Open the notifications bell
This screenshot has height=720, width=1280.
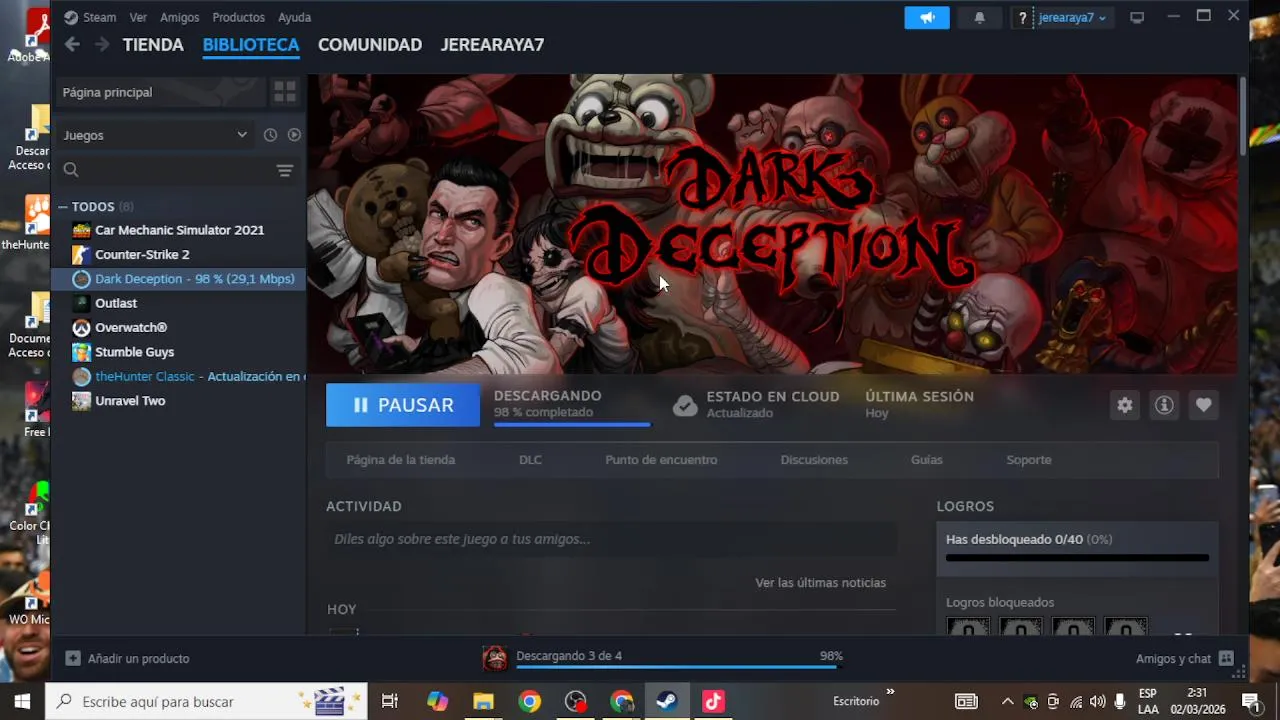click(x=979, y=17)
